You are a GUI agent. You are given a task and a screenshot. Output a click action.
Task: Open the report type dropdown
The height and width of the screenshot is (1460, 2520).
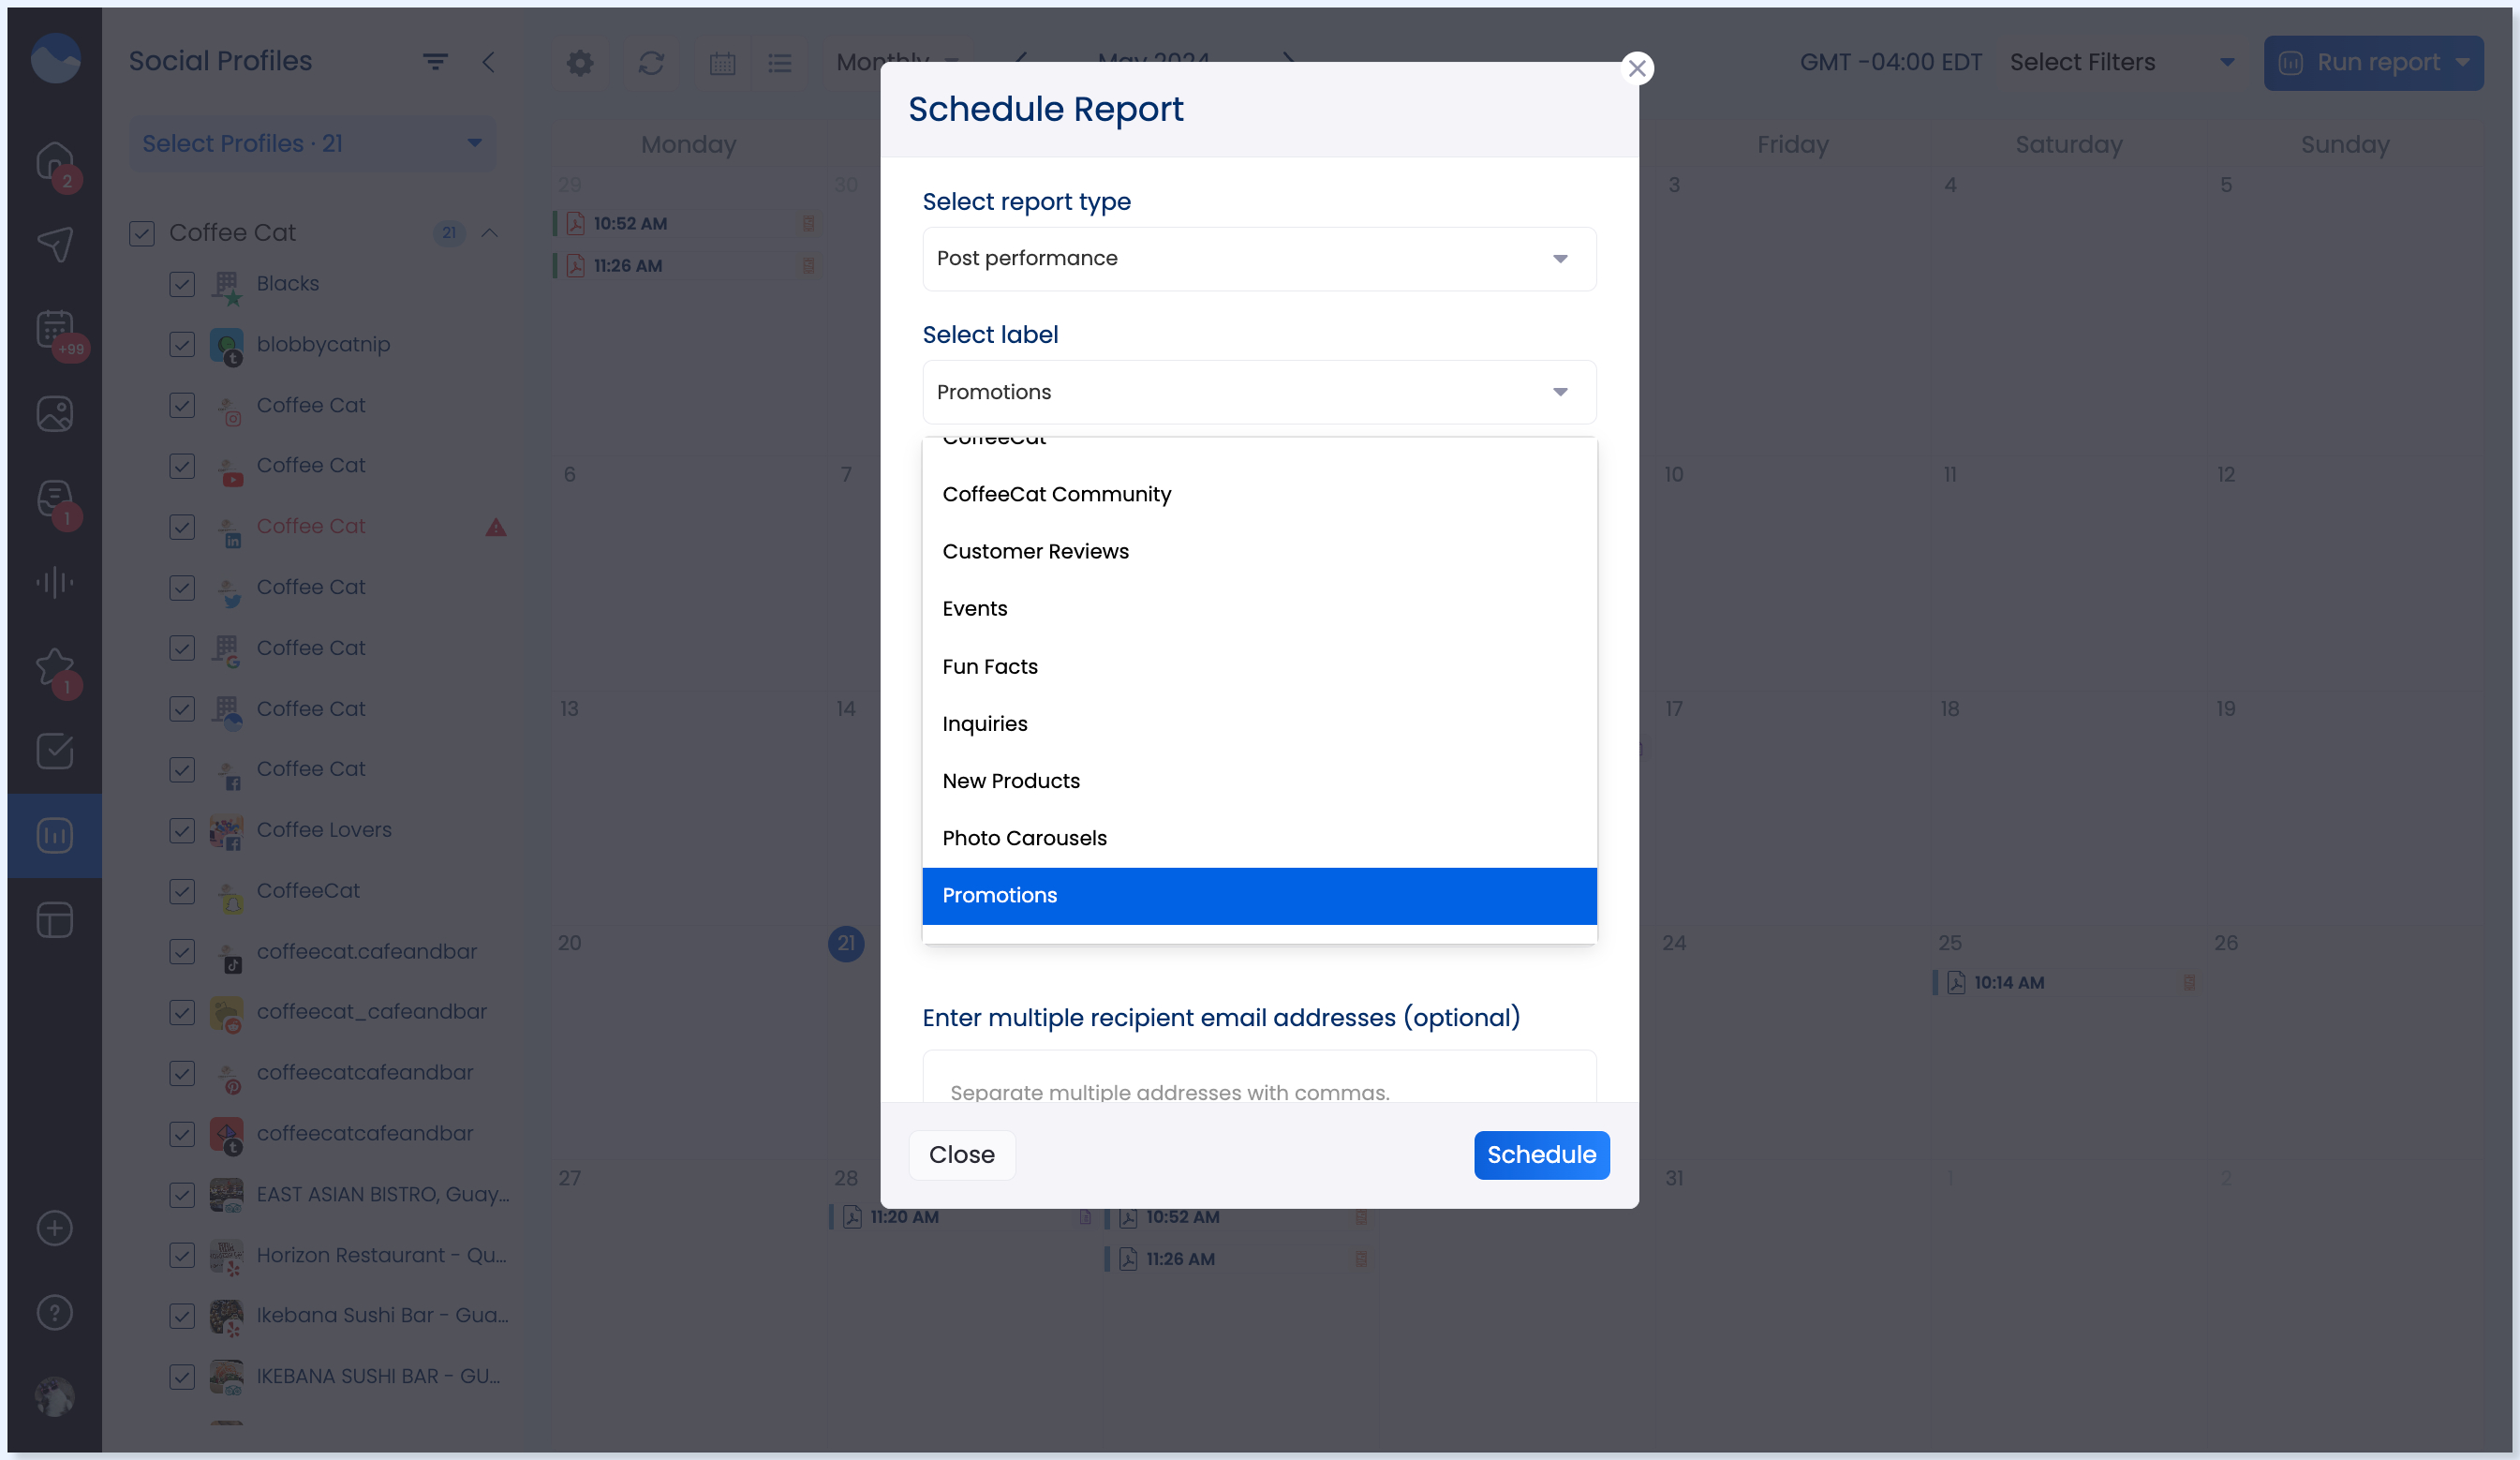coord(1258,259)
